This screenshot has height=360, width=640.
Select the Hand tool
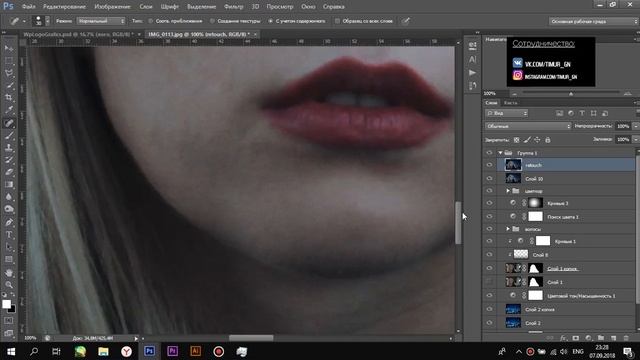pyautogui.click(x=9, y=273)
